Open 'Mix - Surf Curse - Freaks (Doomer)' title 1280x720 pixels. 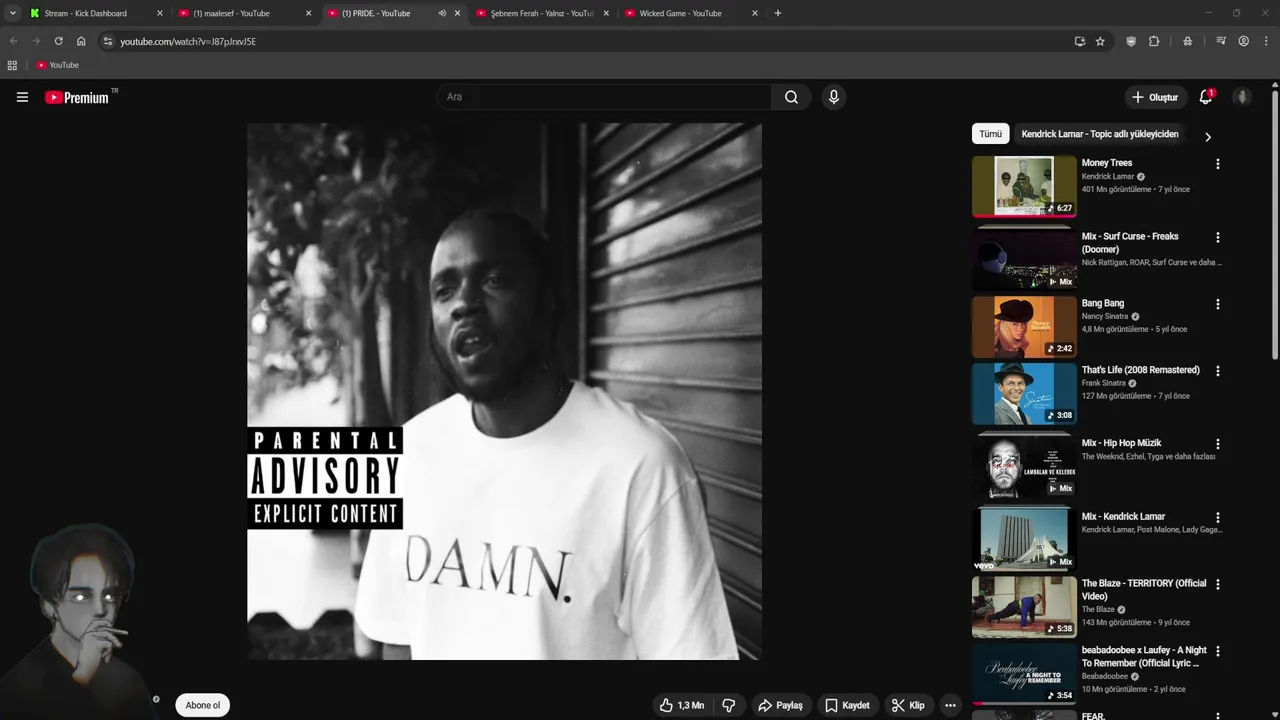(1130, 243)
